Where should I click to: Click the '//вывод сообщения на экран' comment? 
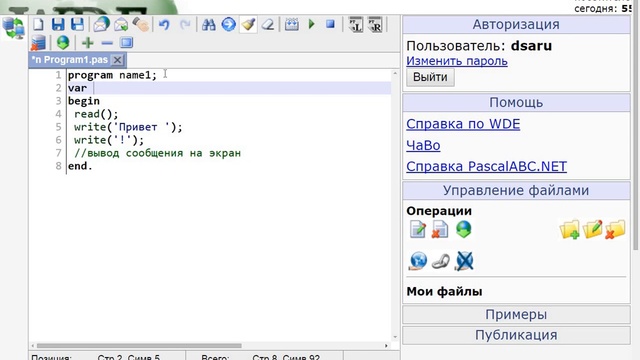coord(158,153)
